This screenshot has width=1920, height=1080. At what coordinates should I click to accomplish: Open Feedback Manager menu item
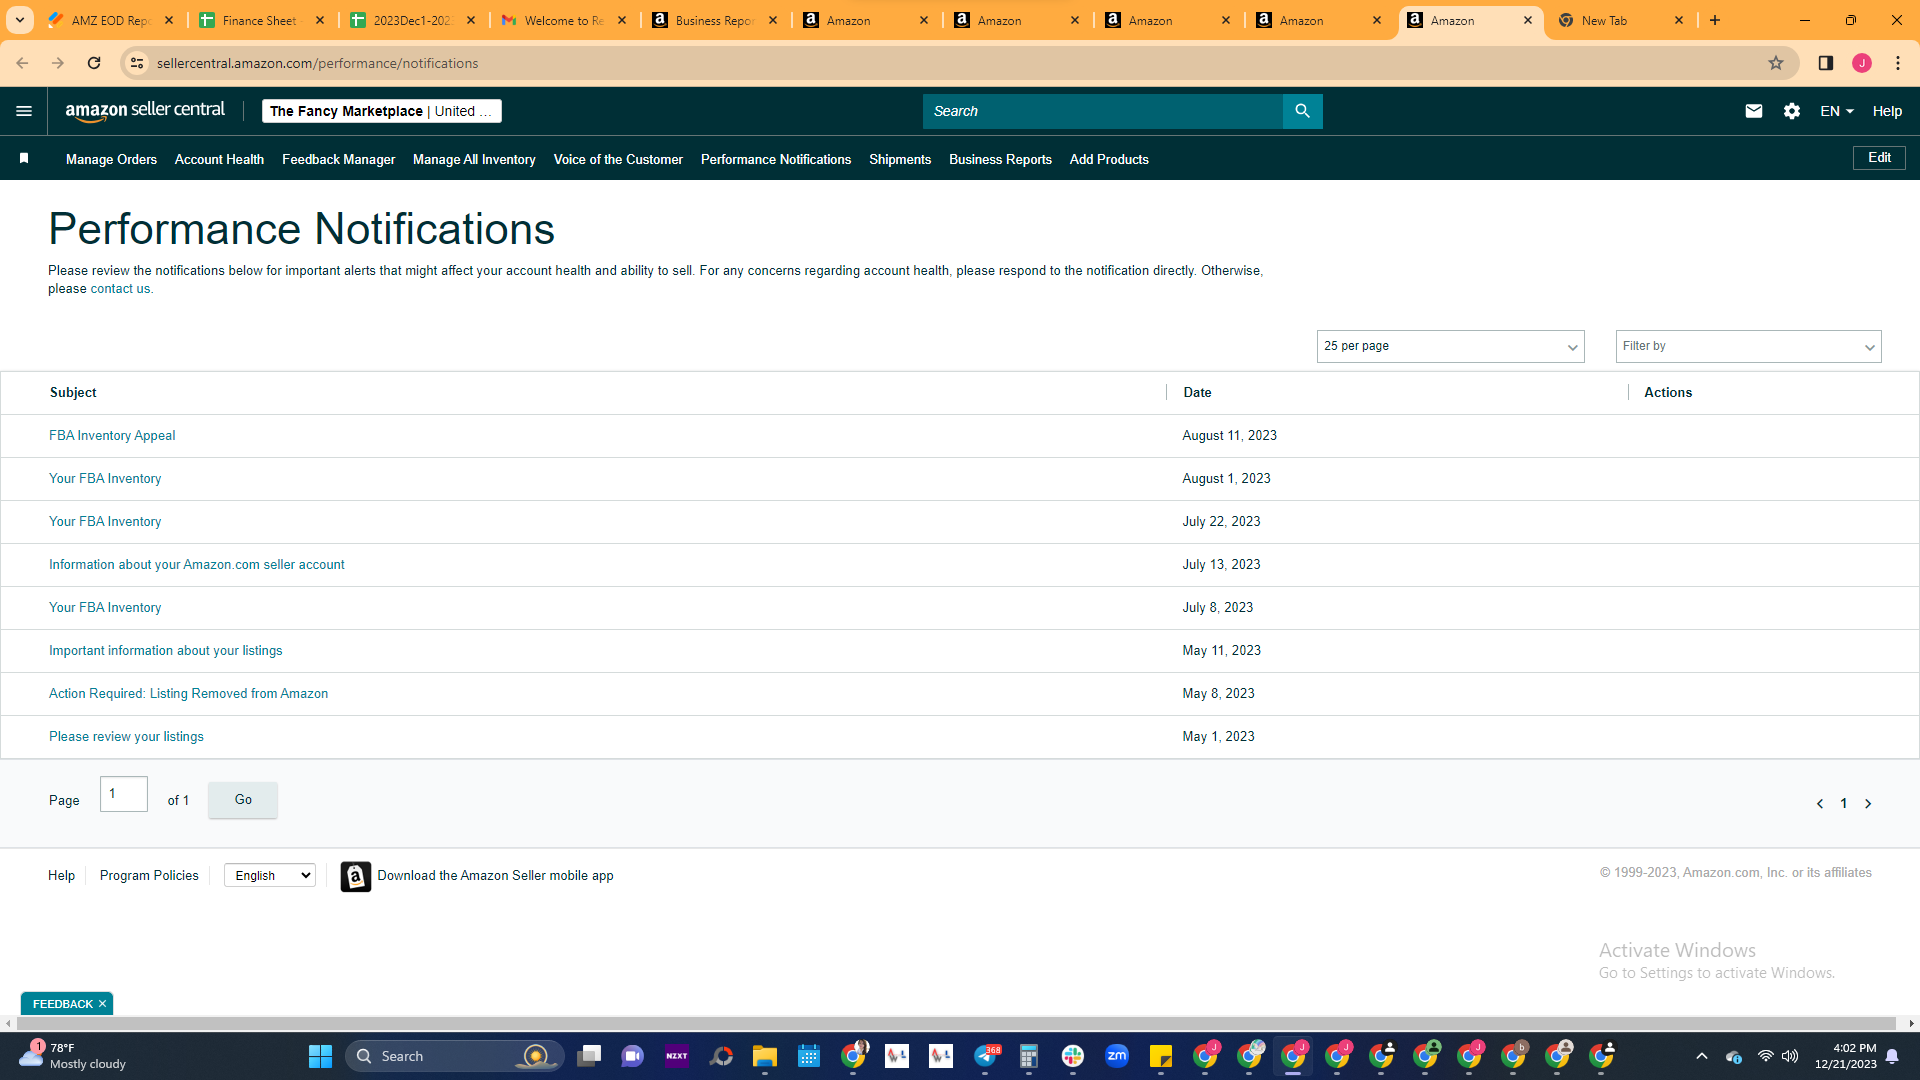tap(338, 159)
